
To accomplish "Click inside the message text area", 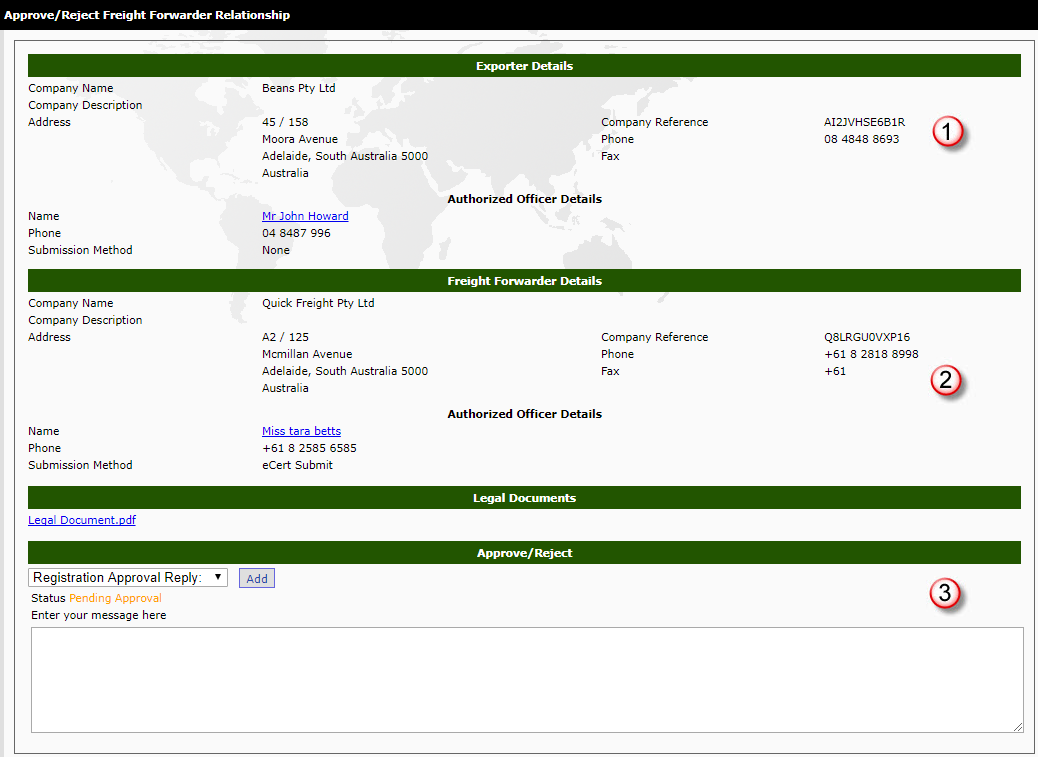I will point(526,680).
